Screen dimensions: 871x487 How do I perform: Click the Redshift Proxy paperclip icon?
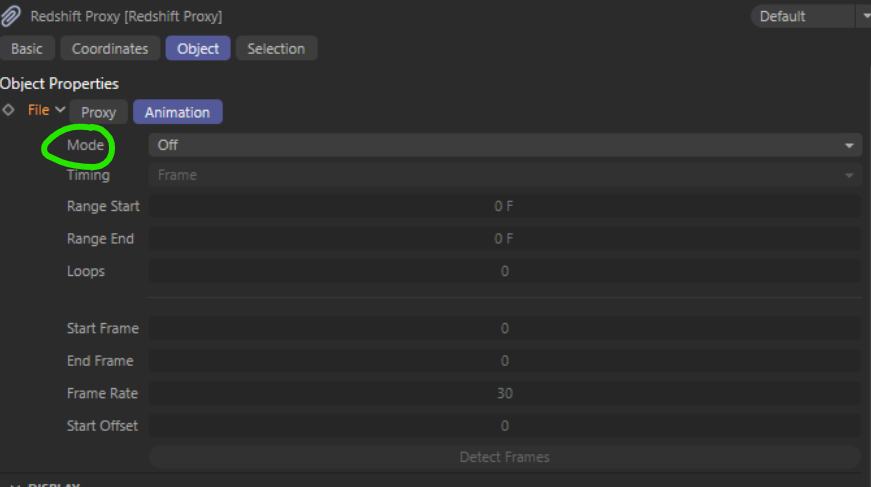coord(11,16)
